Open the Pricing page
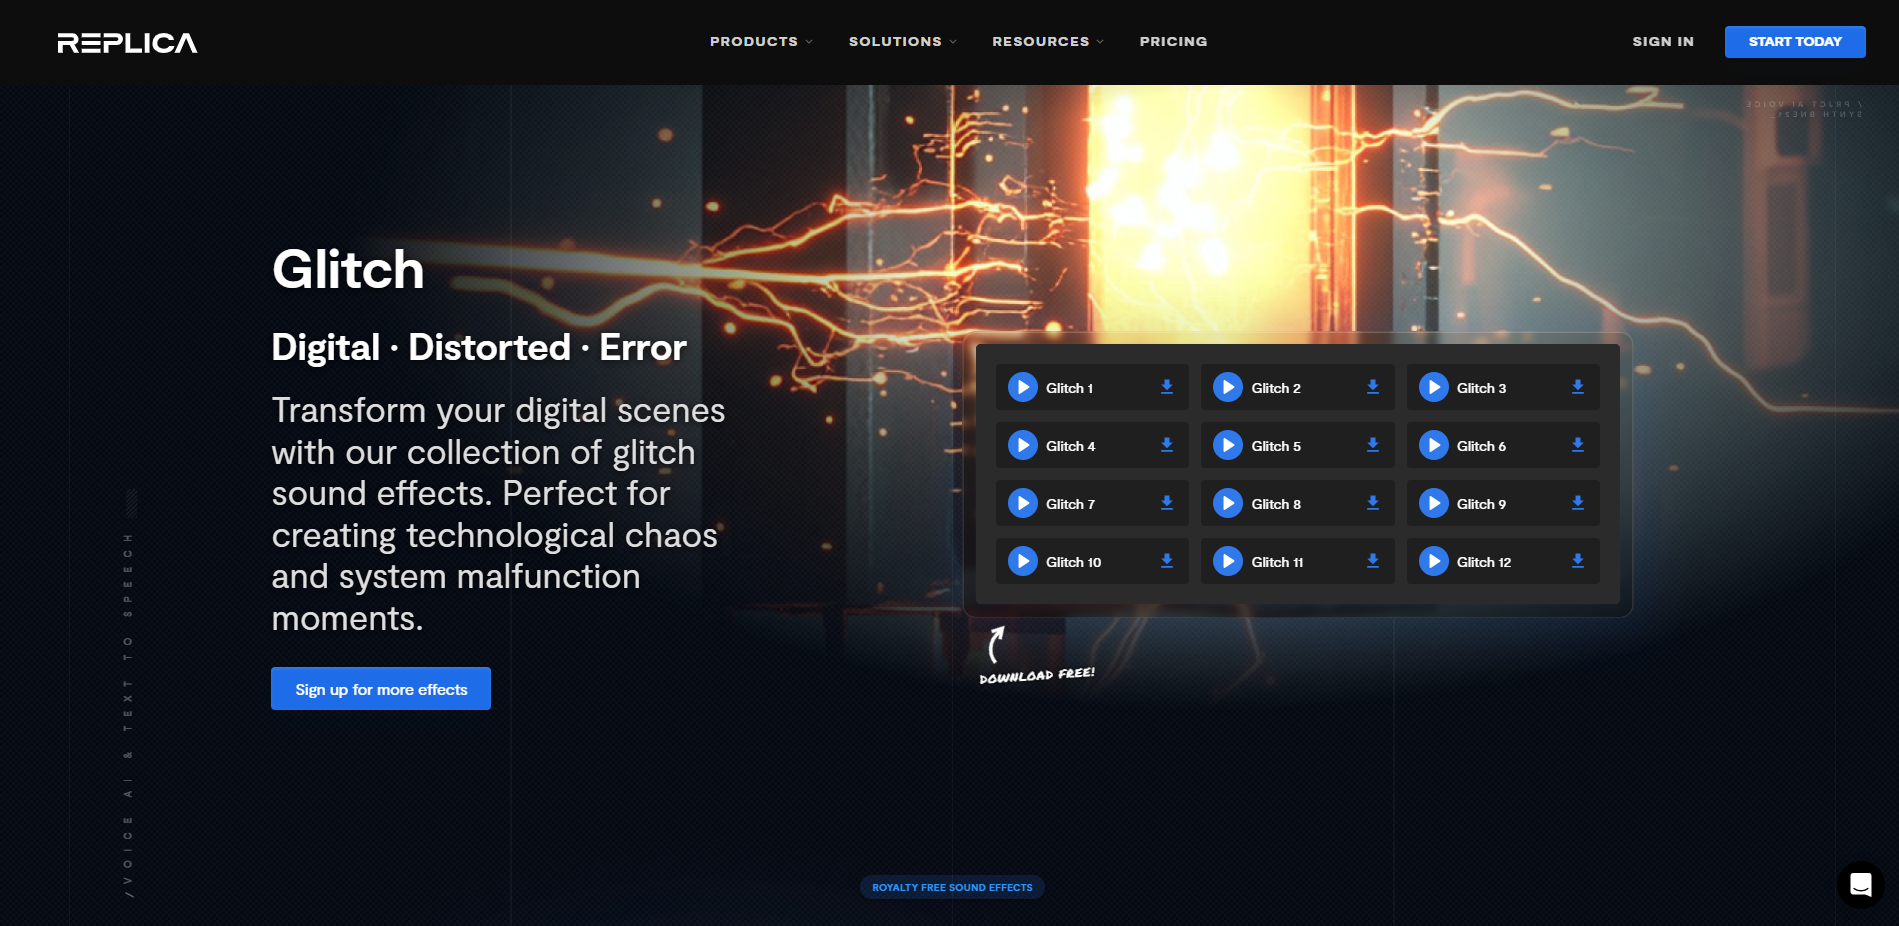Image resolution: width=1899 pixels, height=926 pixels. 1173,41
